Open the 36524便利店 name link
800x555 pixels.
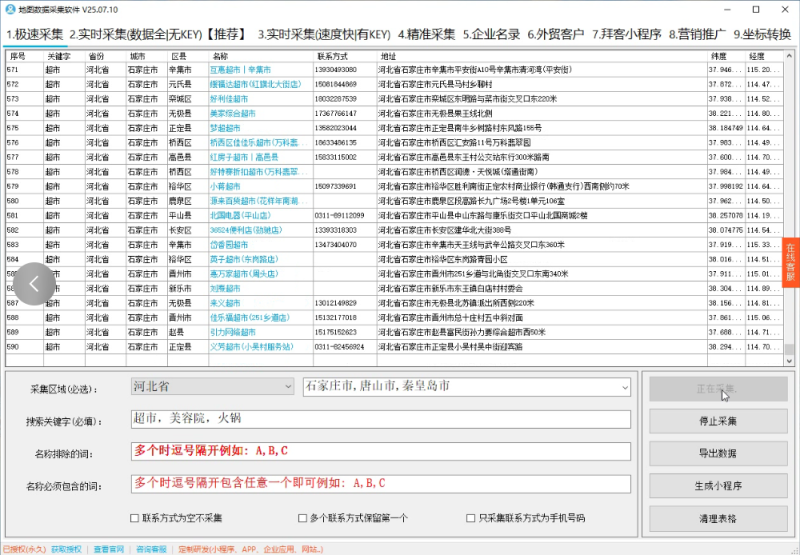(246, 230)
